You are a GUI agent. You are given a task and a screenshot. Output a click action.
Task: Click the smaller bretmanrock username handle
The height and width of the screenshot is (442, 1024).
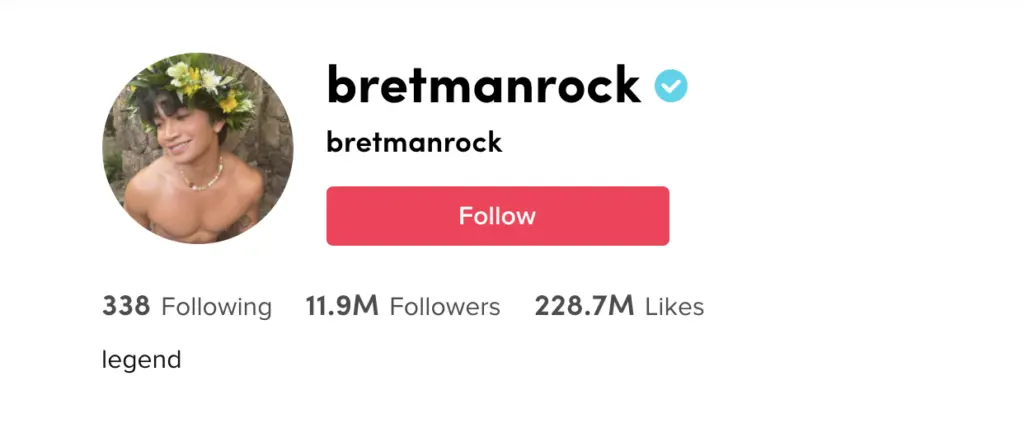(414, 142)
